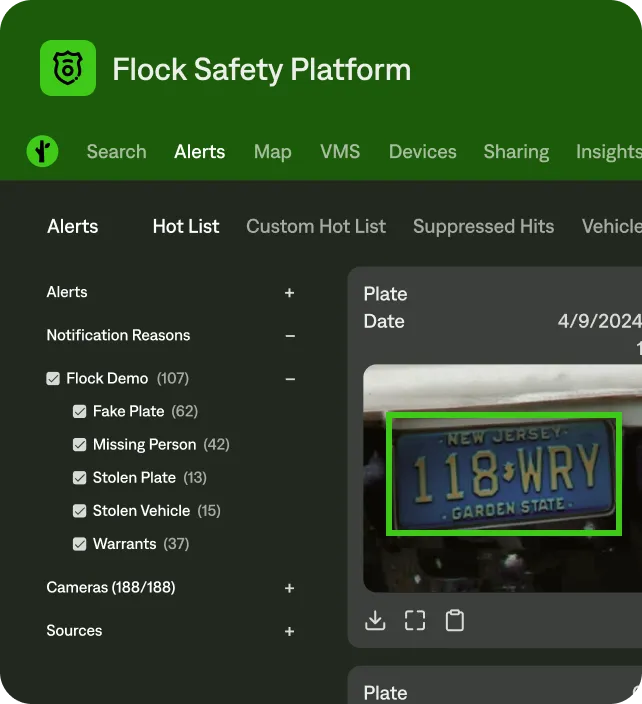Click the New Jersey plate thumbnail image
The image size is (642, 704).
(502, 478)
